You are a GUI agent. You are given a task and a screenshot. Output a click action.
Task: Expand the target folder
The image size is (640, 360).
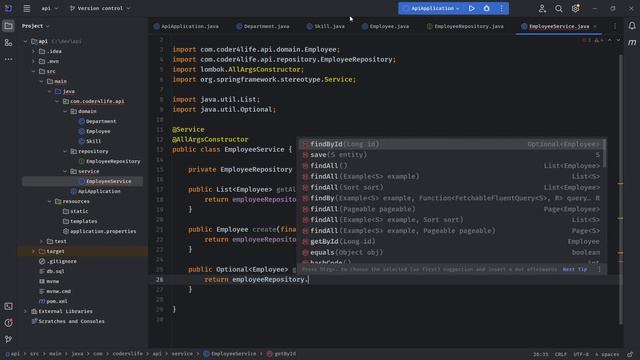[x=33, y=251]
